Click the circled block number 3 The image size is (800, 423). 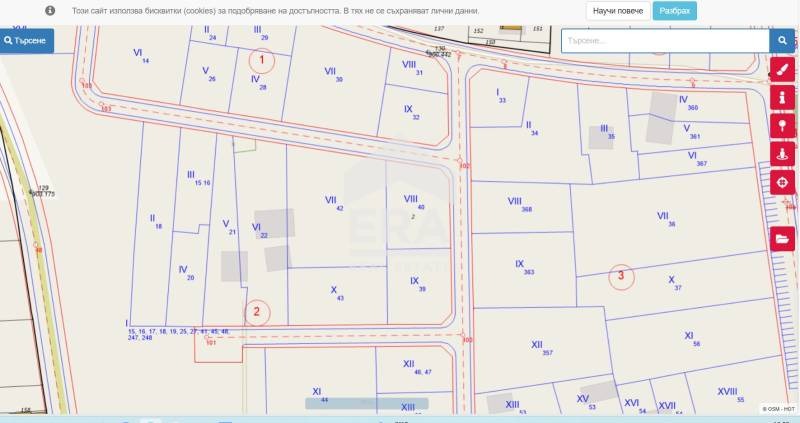pos(621,275)
